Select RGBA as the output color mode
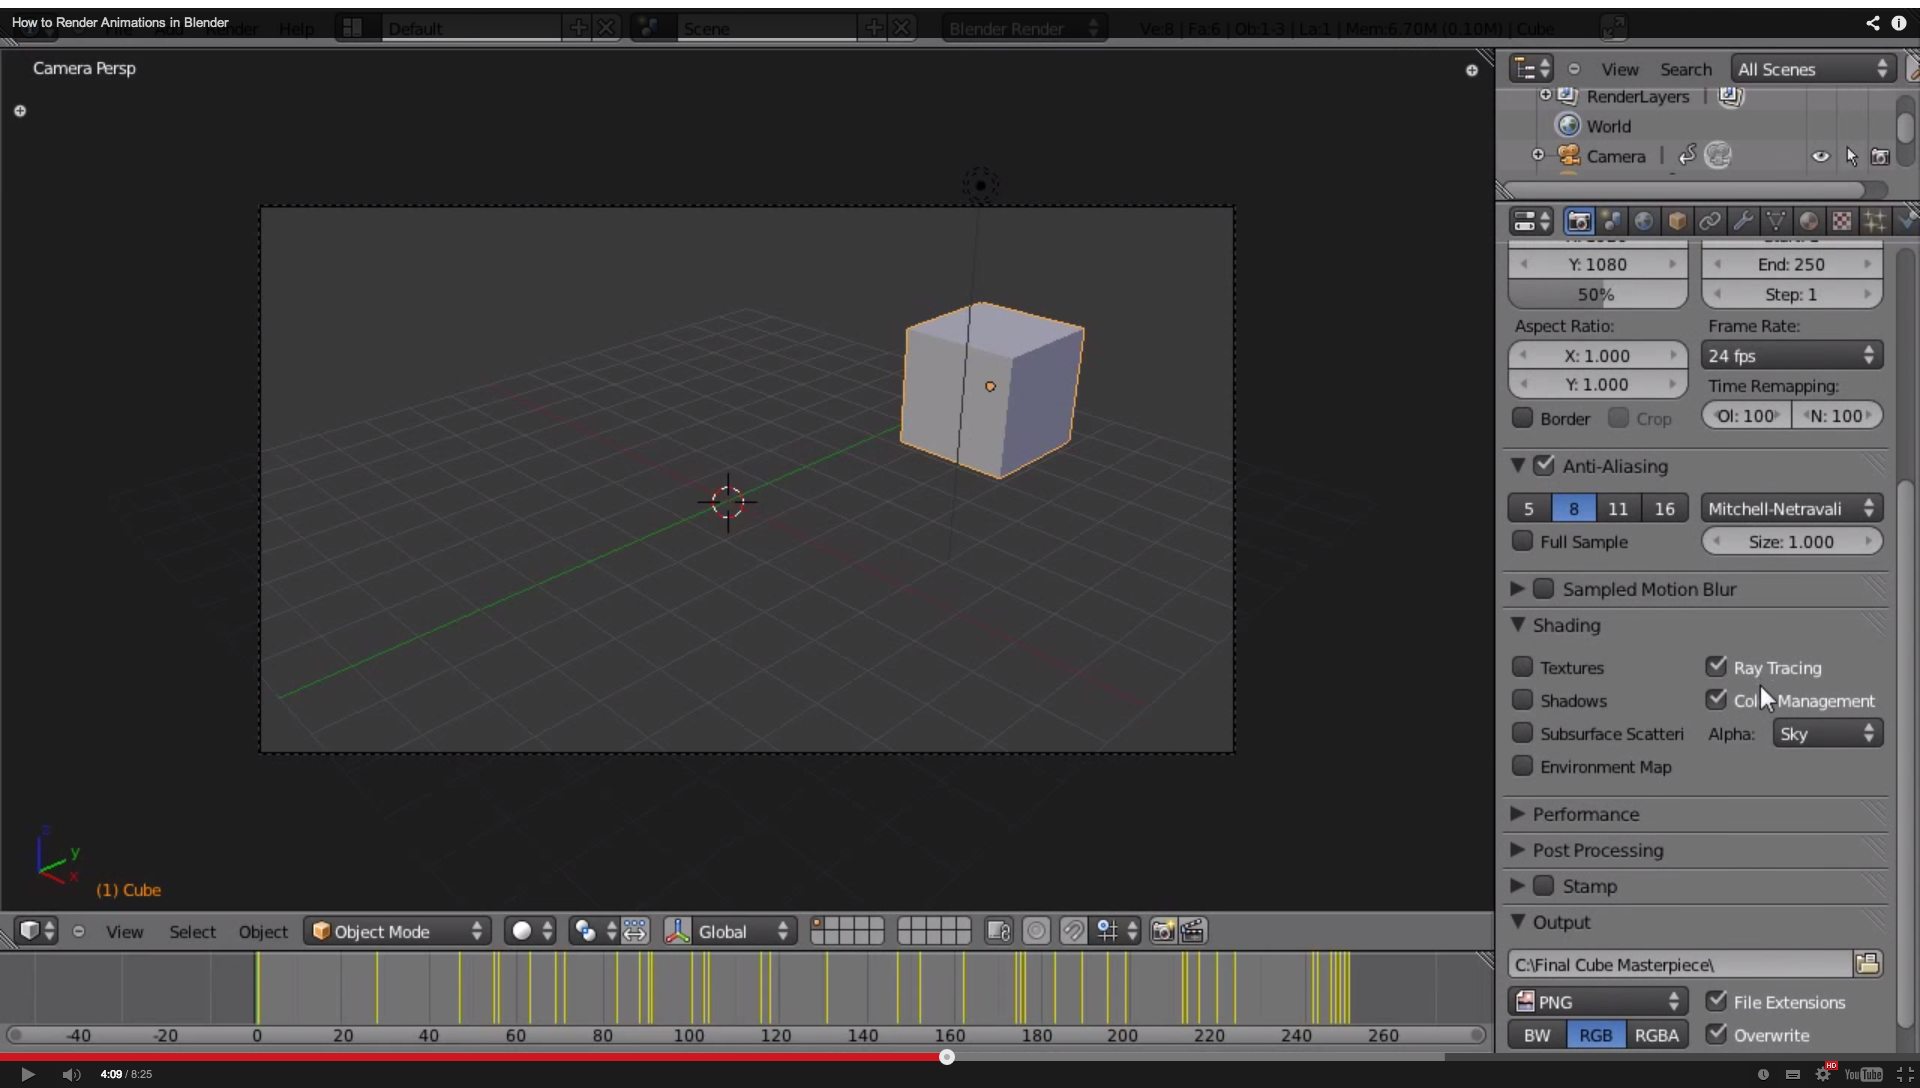This screenshot has height=1088, width=1920. (x=1658, y=1035)
